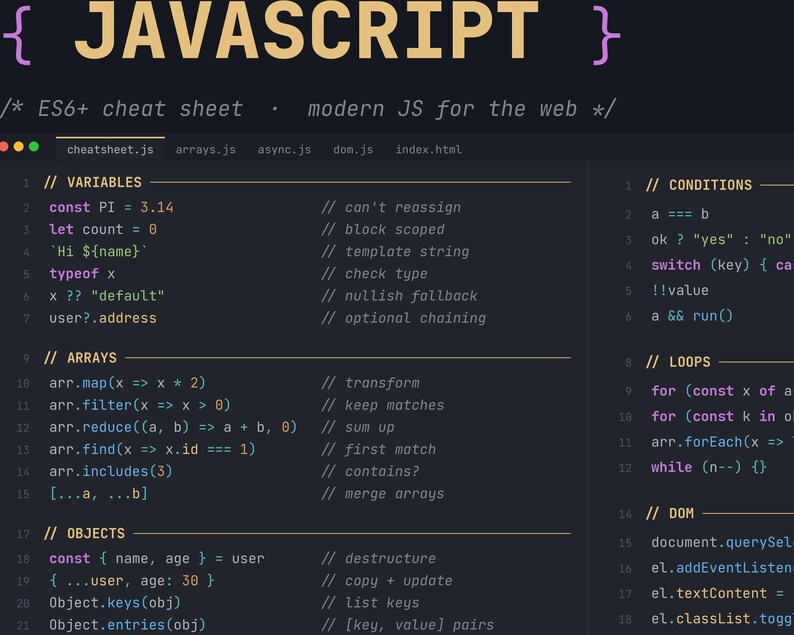794x635 pixels.
Task: Click the 'el.addEventListen' line
Action: point(723,568)
